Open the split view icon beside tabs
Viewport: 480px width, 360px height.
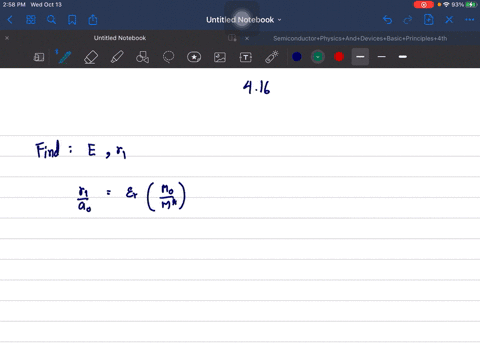click(232, 38)
